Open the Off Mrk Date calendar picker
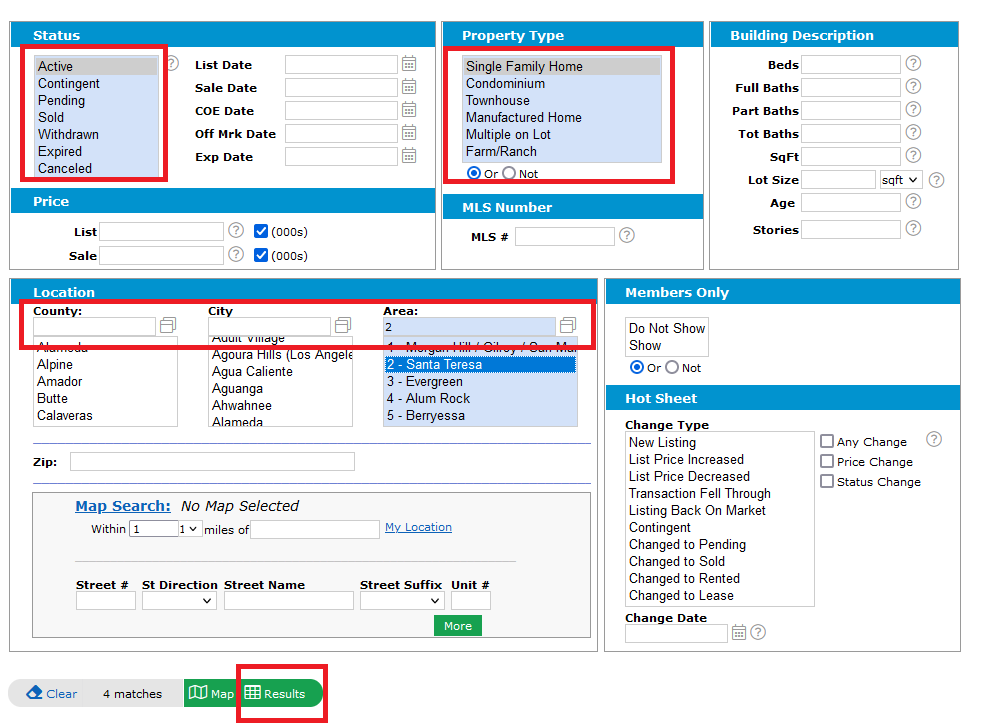The image size is (988, 725). tap(409, 133)
